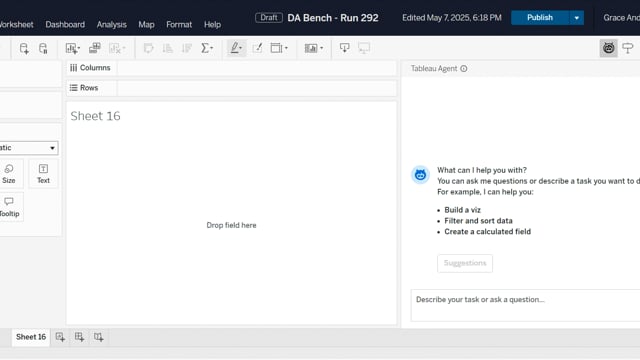
Task: Add a new story from bottom tab bar
Action: coord(98,337)
